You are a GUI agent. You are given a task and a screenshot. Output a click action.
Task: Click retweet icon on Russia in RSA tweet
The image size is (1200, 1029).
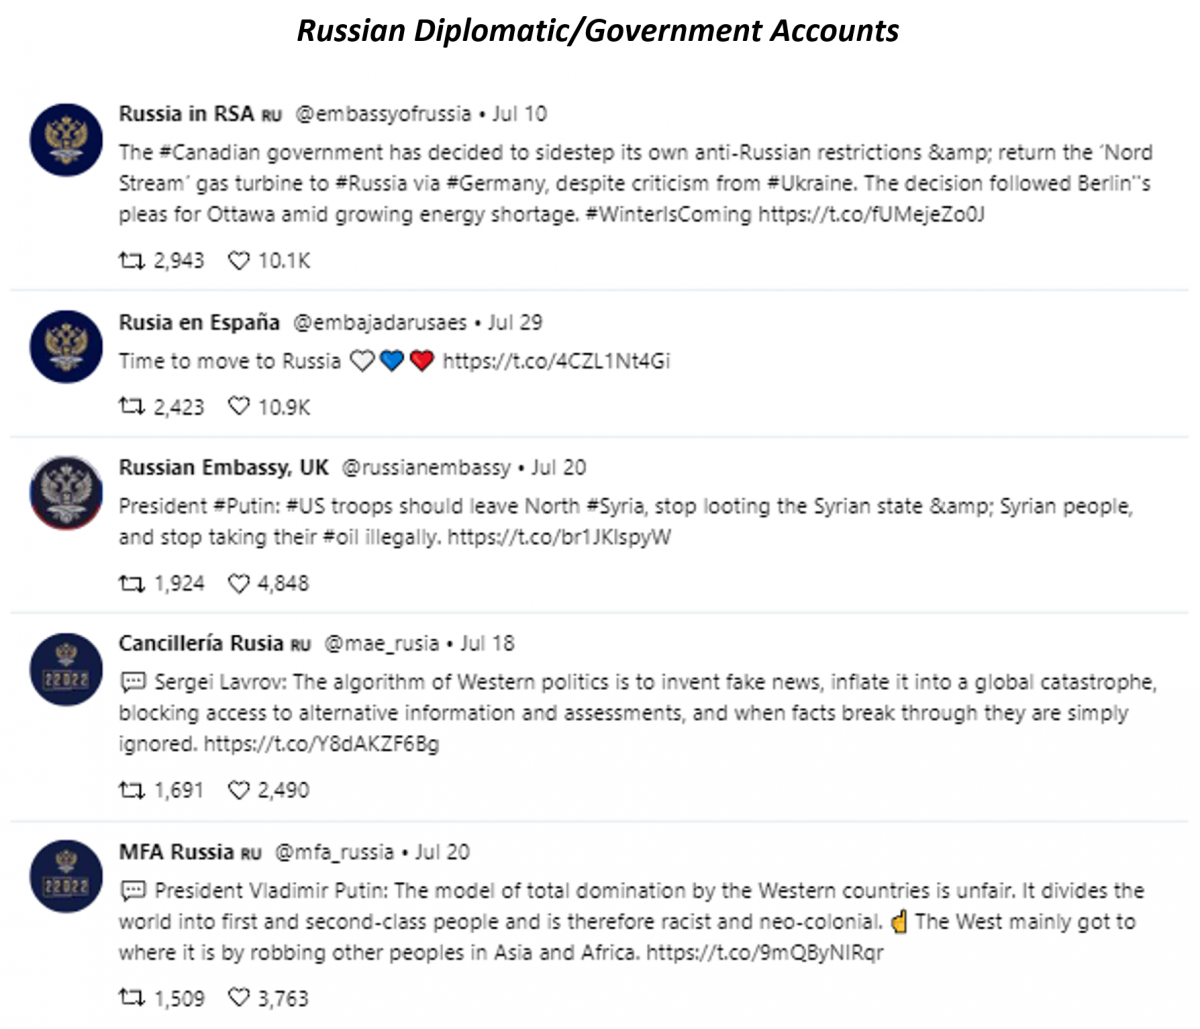[x=132, y=261]
